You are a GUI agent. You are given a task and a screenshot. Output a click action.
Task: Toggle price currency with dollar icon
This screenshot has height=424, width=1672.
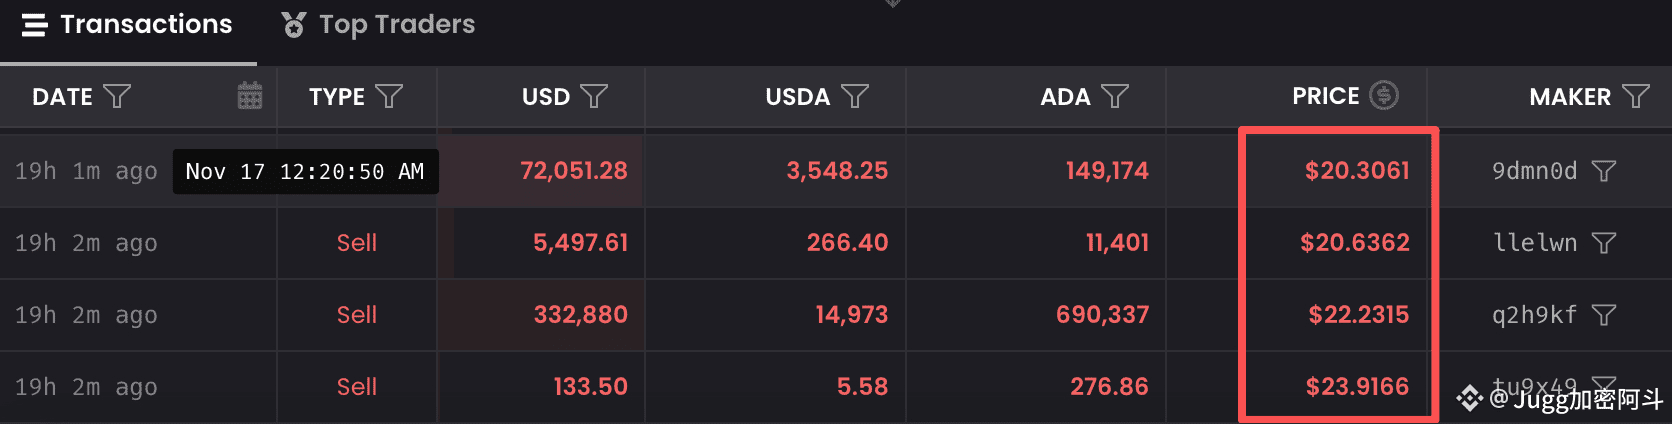(x=1384, y=96)
